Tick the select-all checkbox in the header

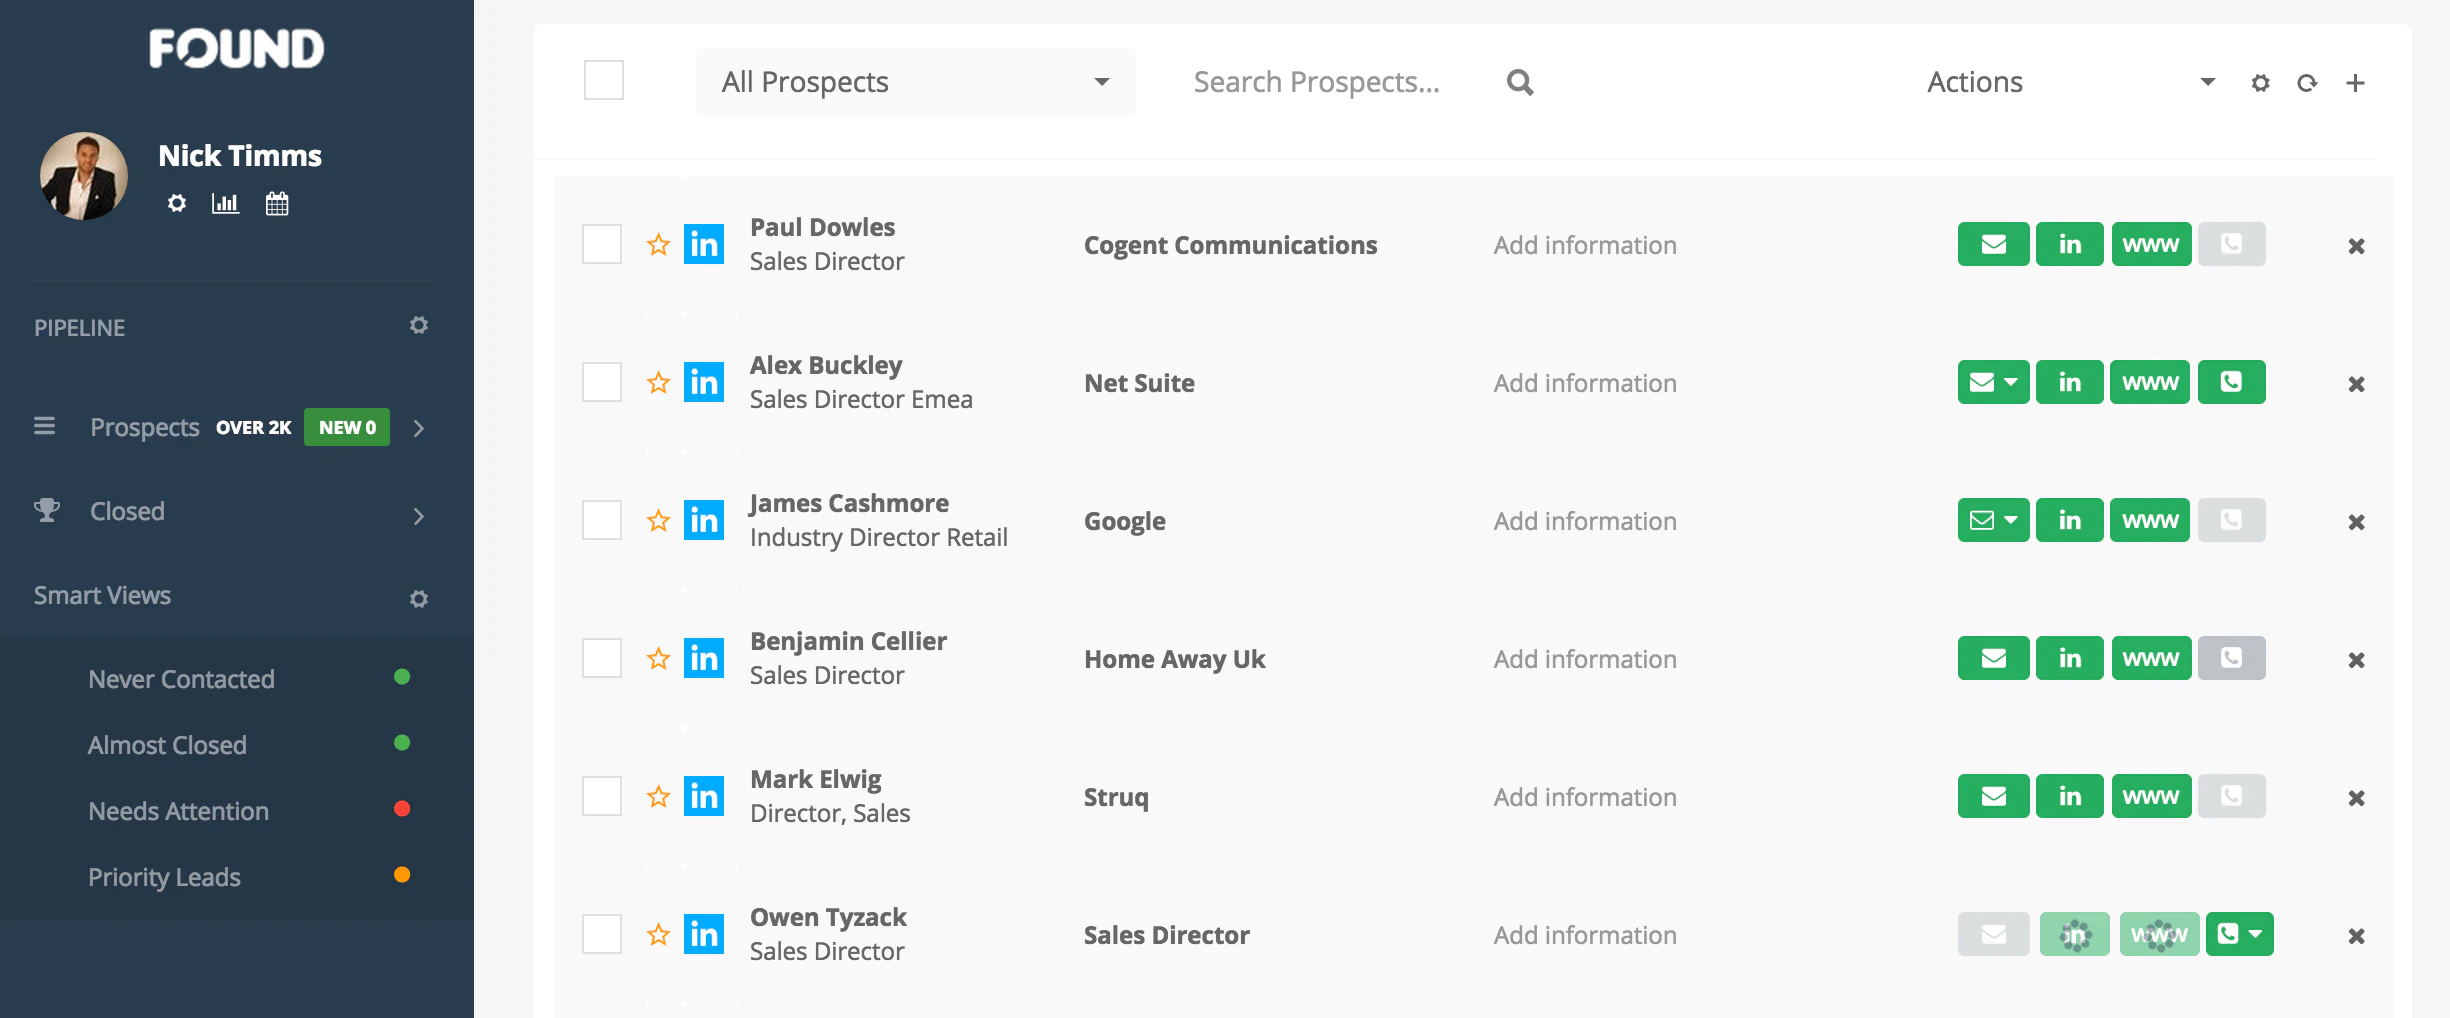pyautogui.click(x=604, y=81)
